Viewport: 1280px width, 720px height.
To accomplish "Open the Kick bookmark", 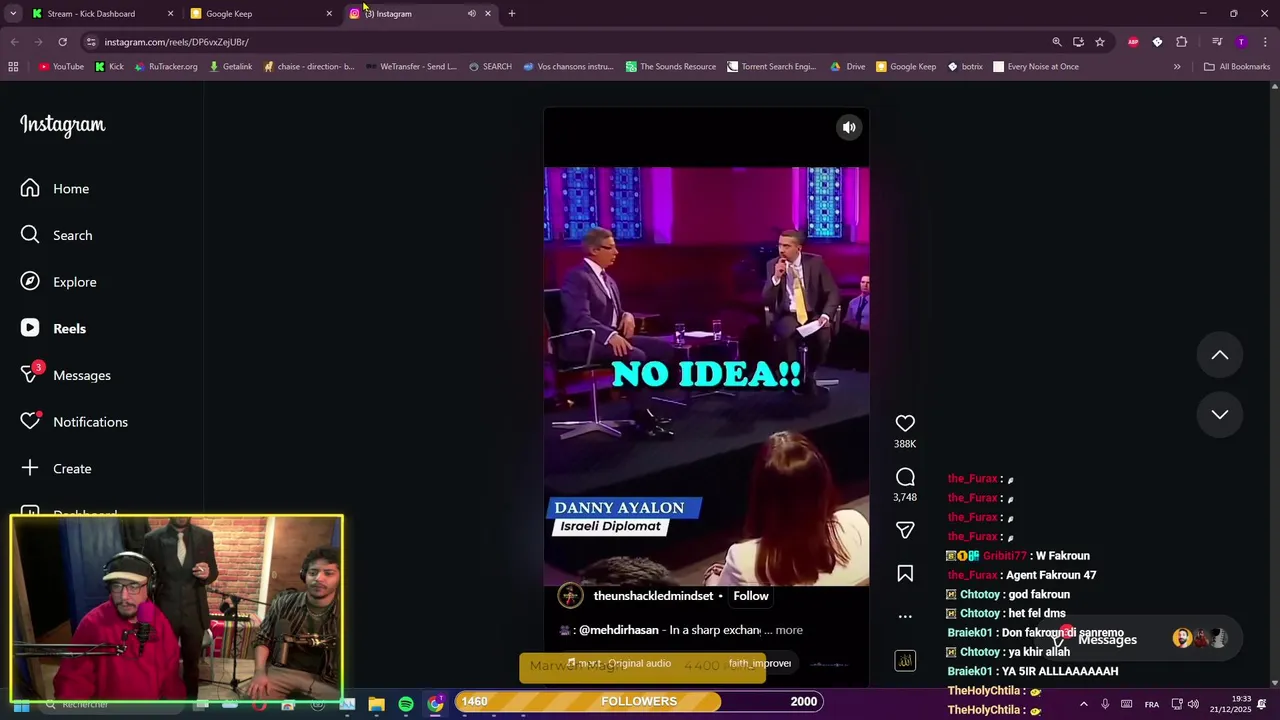I will [110, 67].
